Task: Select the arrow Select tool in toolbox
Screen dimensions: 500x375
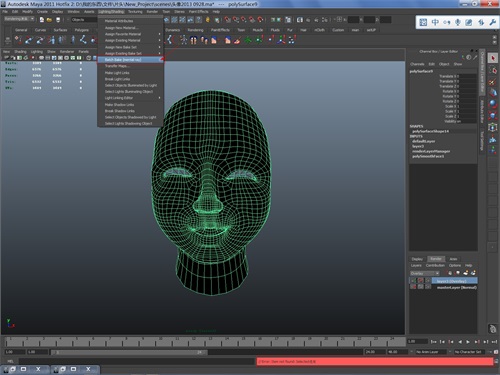Action: pos(493,58)
